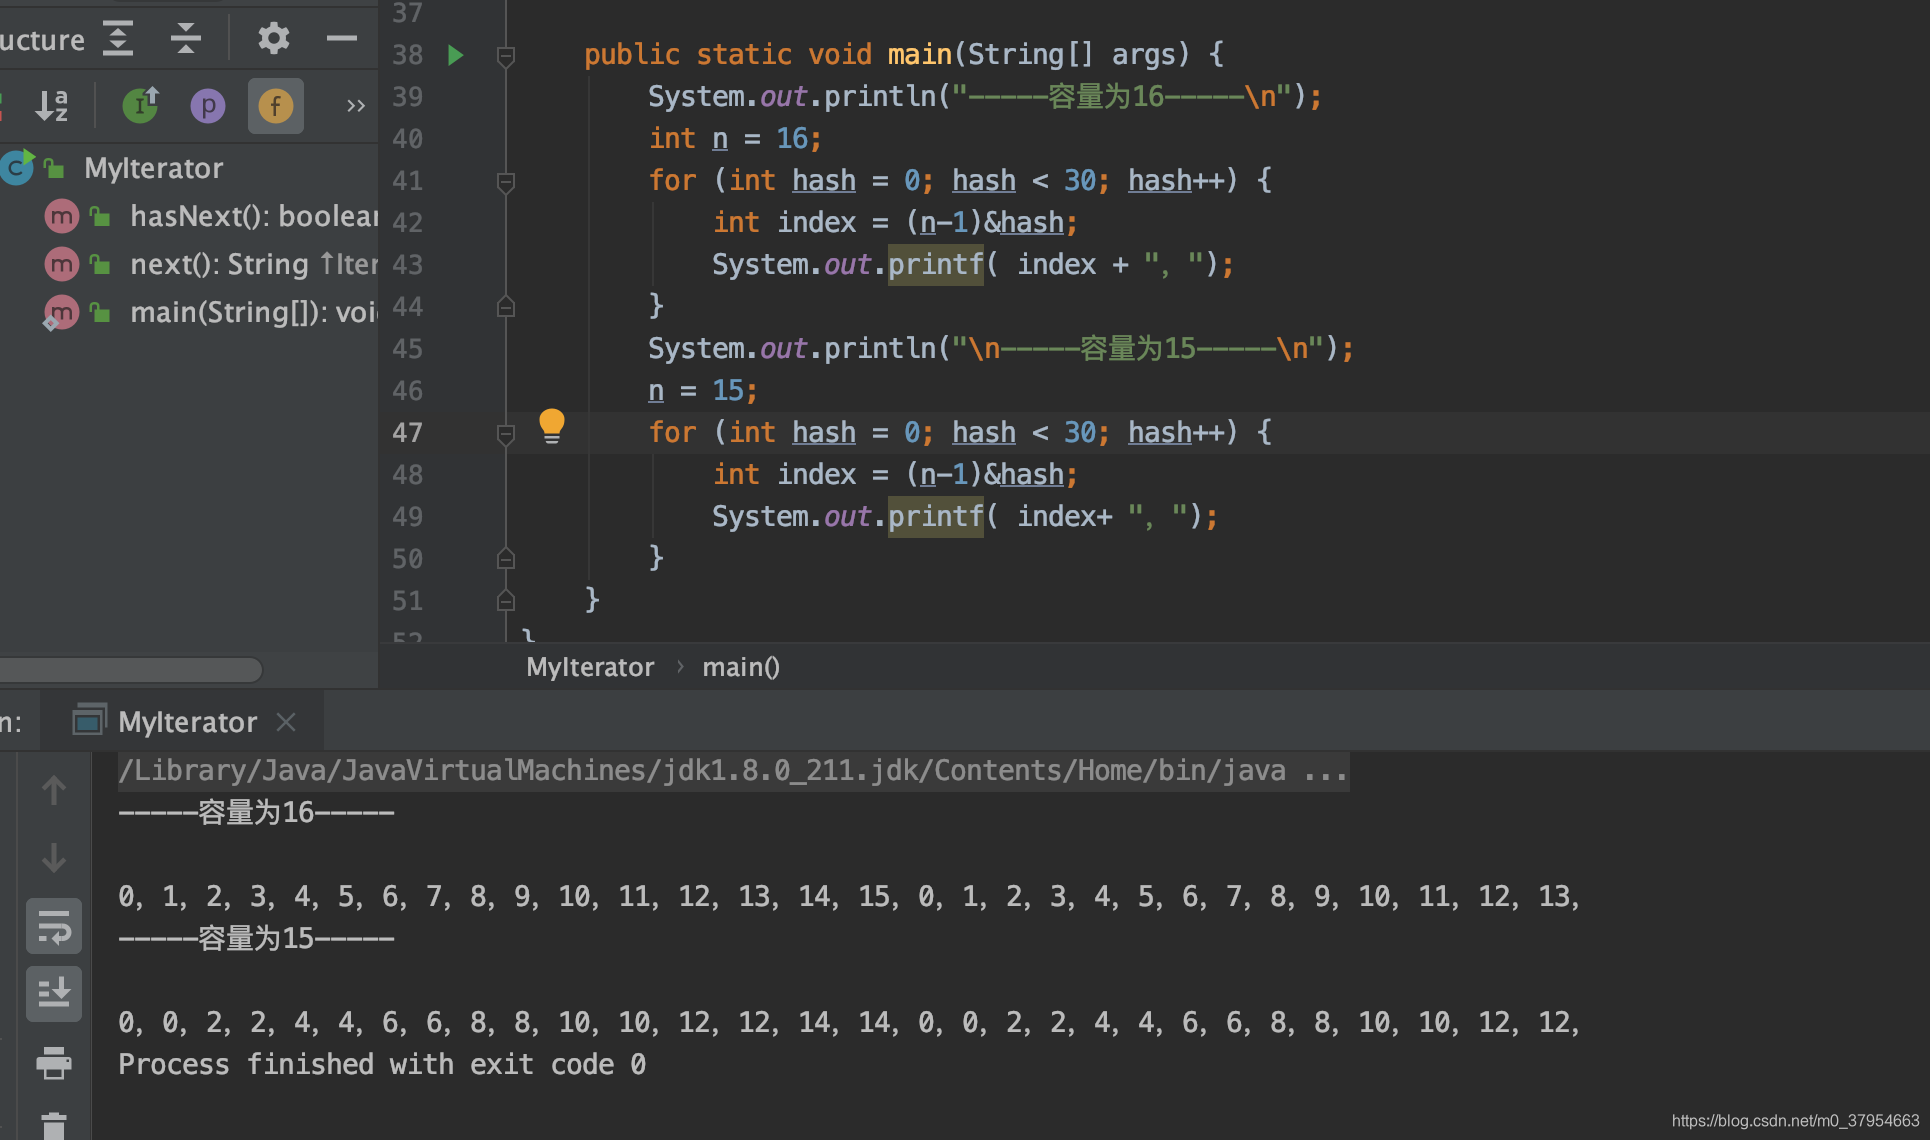Collapse first for loop fold at line 41

(x=506, y=182)
